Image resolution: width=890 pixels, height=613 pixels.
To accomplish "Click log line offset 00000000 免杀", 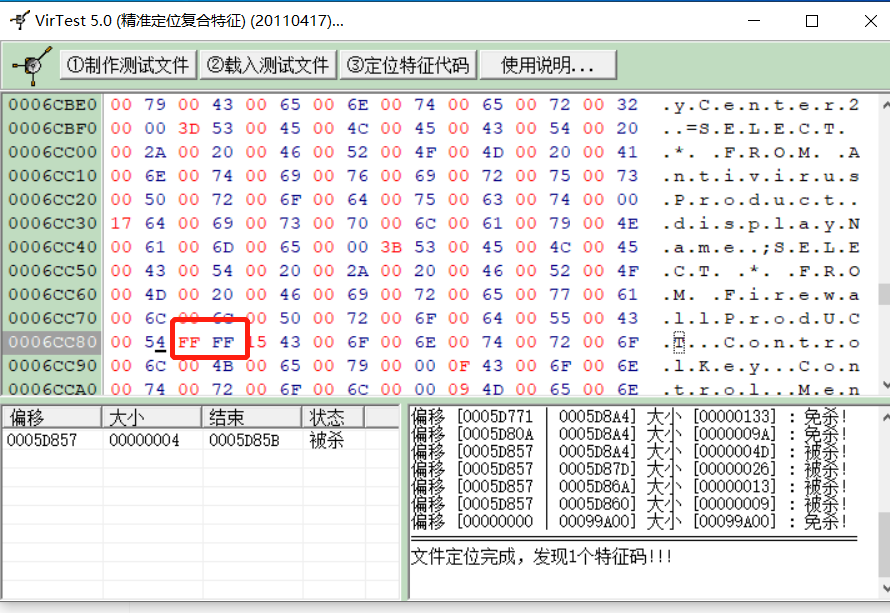I will coord(629,522).
